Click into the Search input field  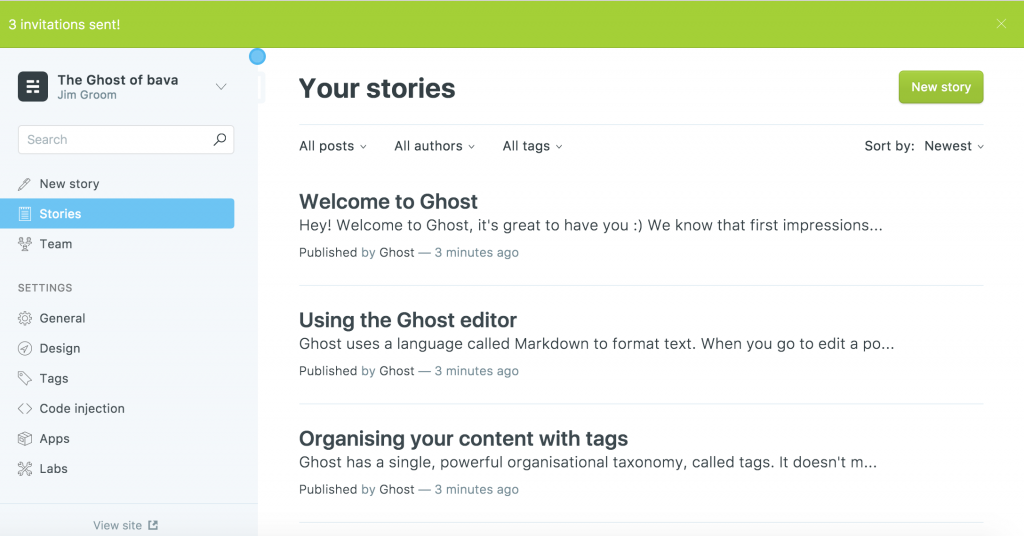[x=118, y=140]
